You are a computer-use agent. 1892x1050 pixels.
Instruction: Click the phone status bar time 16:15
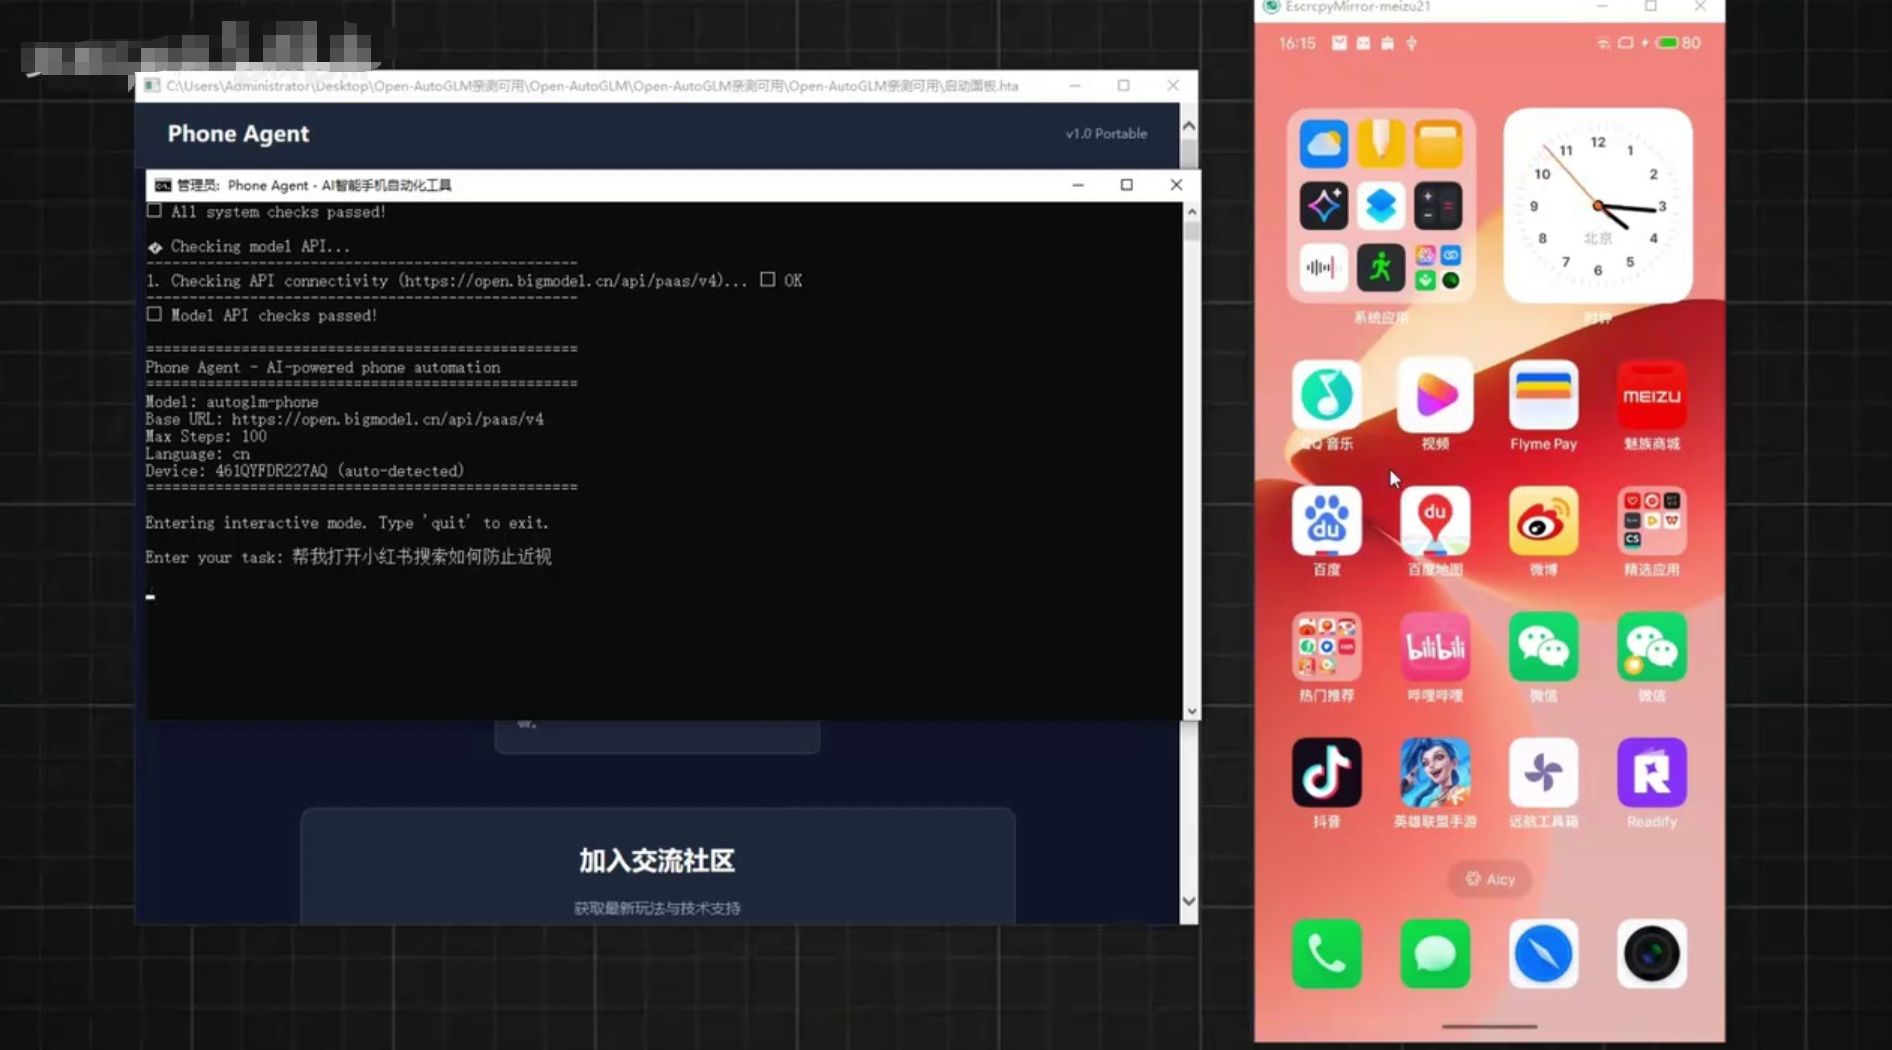click(x=1297, y=43)
